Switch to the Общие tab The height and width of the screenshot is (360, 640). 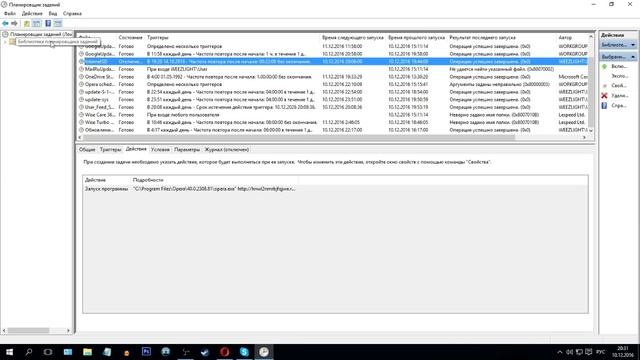pos(87,149)
